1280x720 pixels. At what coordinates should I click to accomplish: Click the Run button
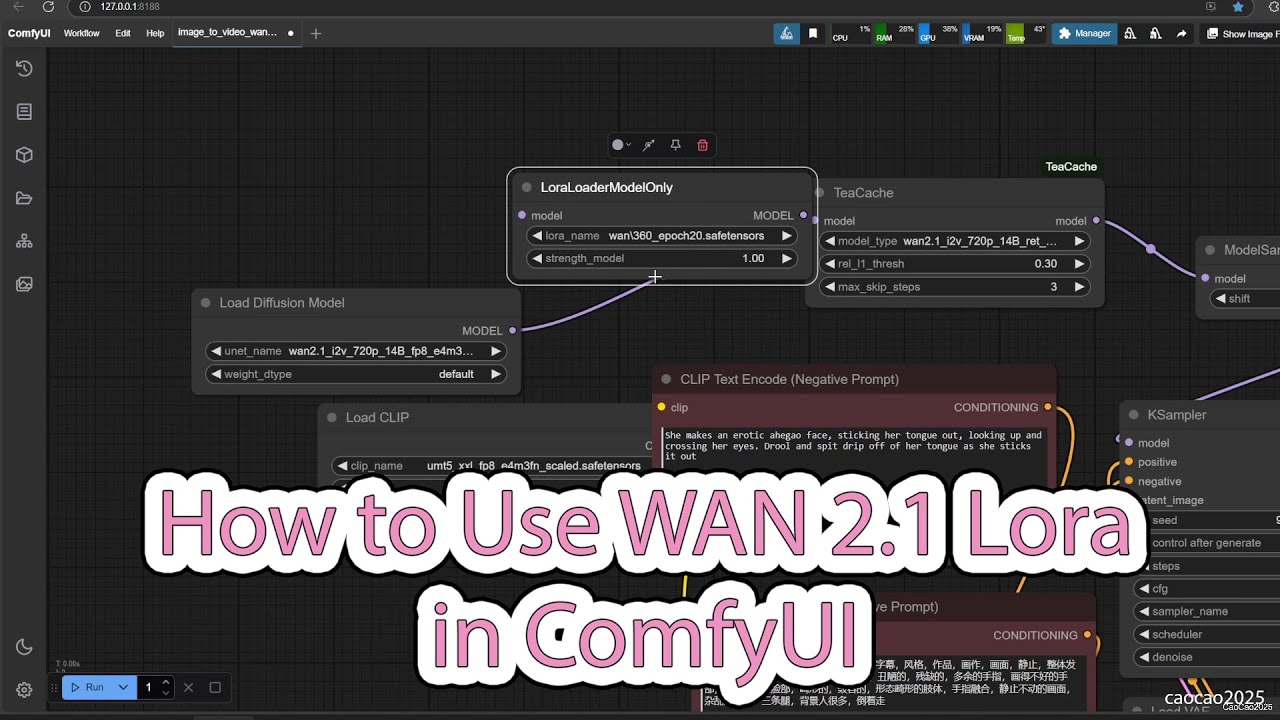[x=88, y=687]
